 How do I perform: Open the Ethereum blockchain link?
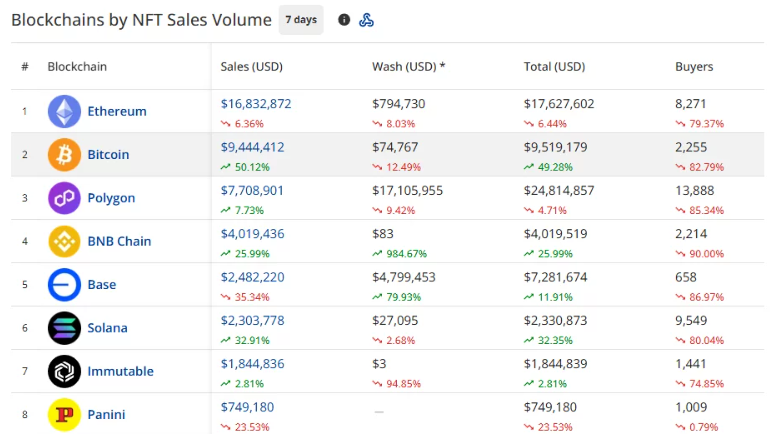[117, 111]
